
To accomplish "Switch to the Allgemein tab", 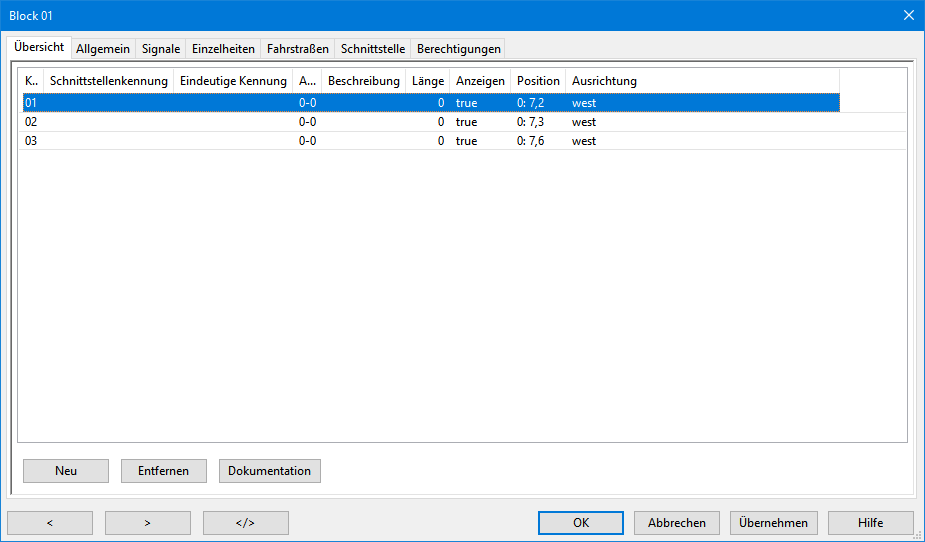I will click(x=103, y=48).
